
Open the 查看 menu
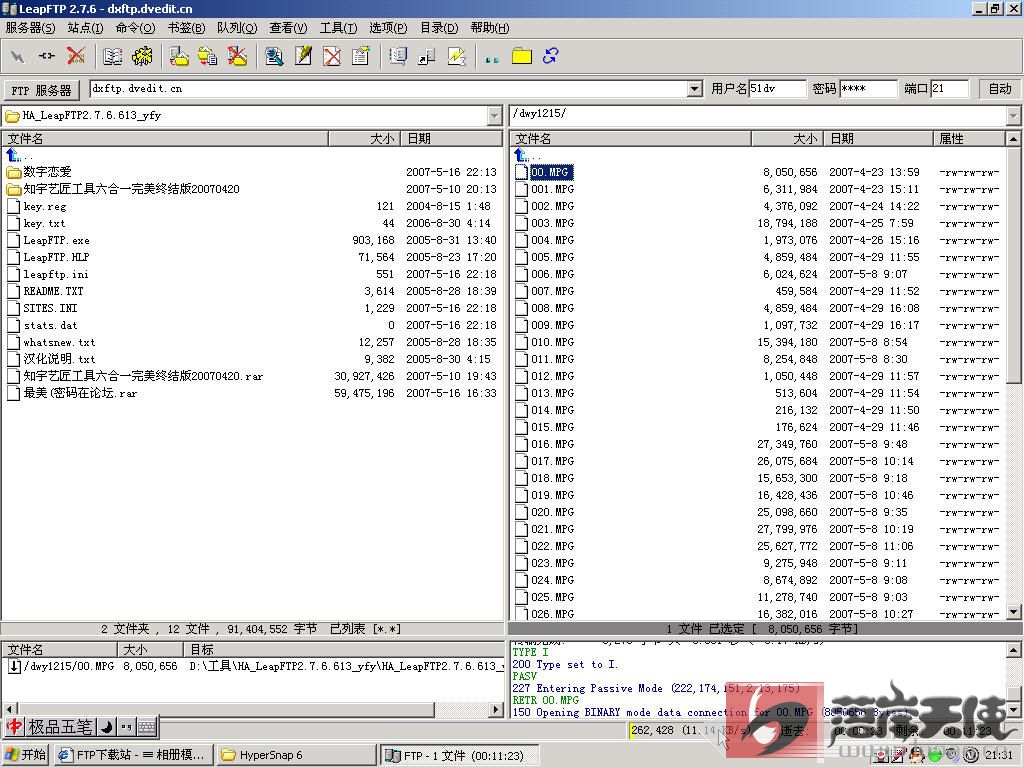point(288,27)
